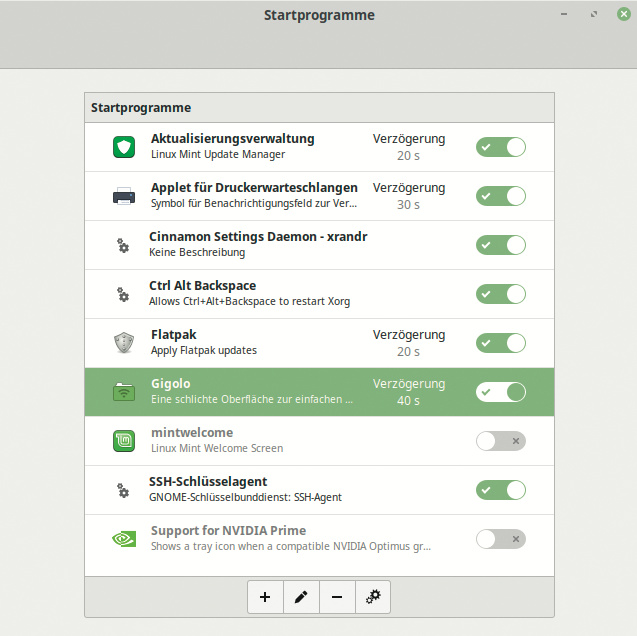Click the Flatpak grey shield icon
This screenshot has width=637, height=636.
pos(124,343)
